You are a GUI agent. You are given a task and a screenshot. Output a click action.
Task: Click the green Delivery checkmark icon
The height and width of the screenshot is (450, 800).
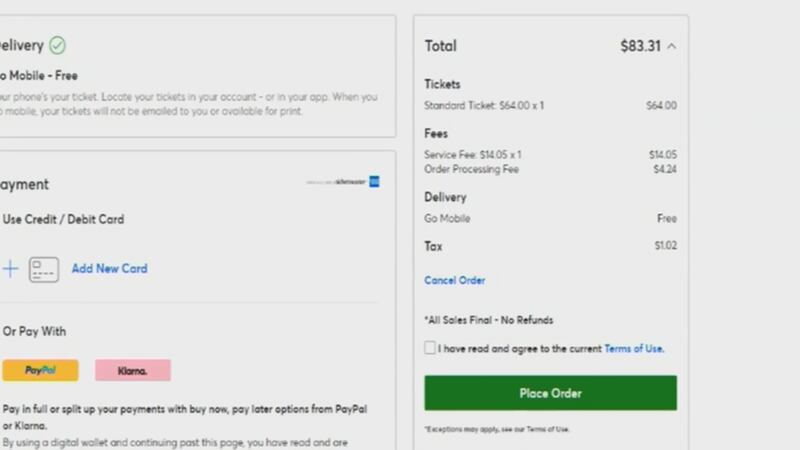57,45
